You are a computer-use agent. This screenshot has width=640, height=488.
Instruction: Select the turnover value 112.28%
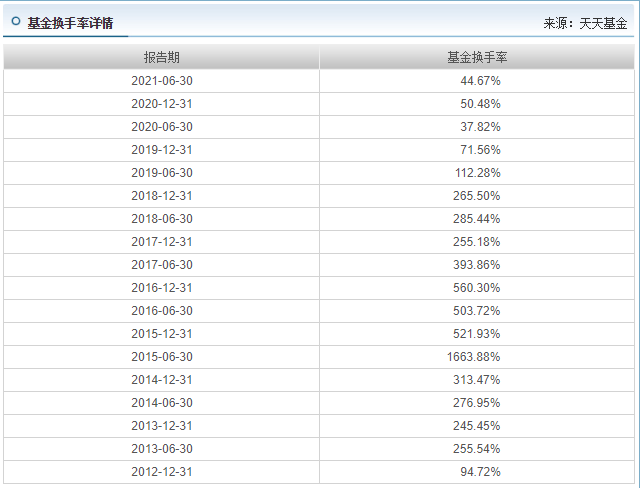point(478,173)
